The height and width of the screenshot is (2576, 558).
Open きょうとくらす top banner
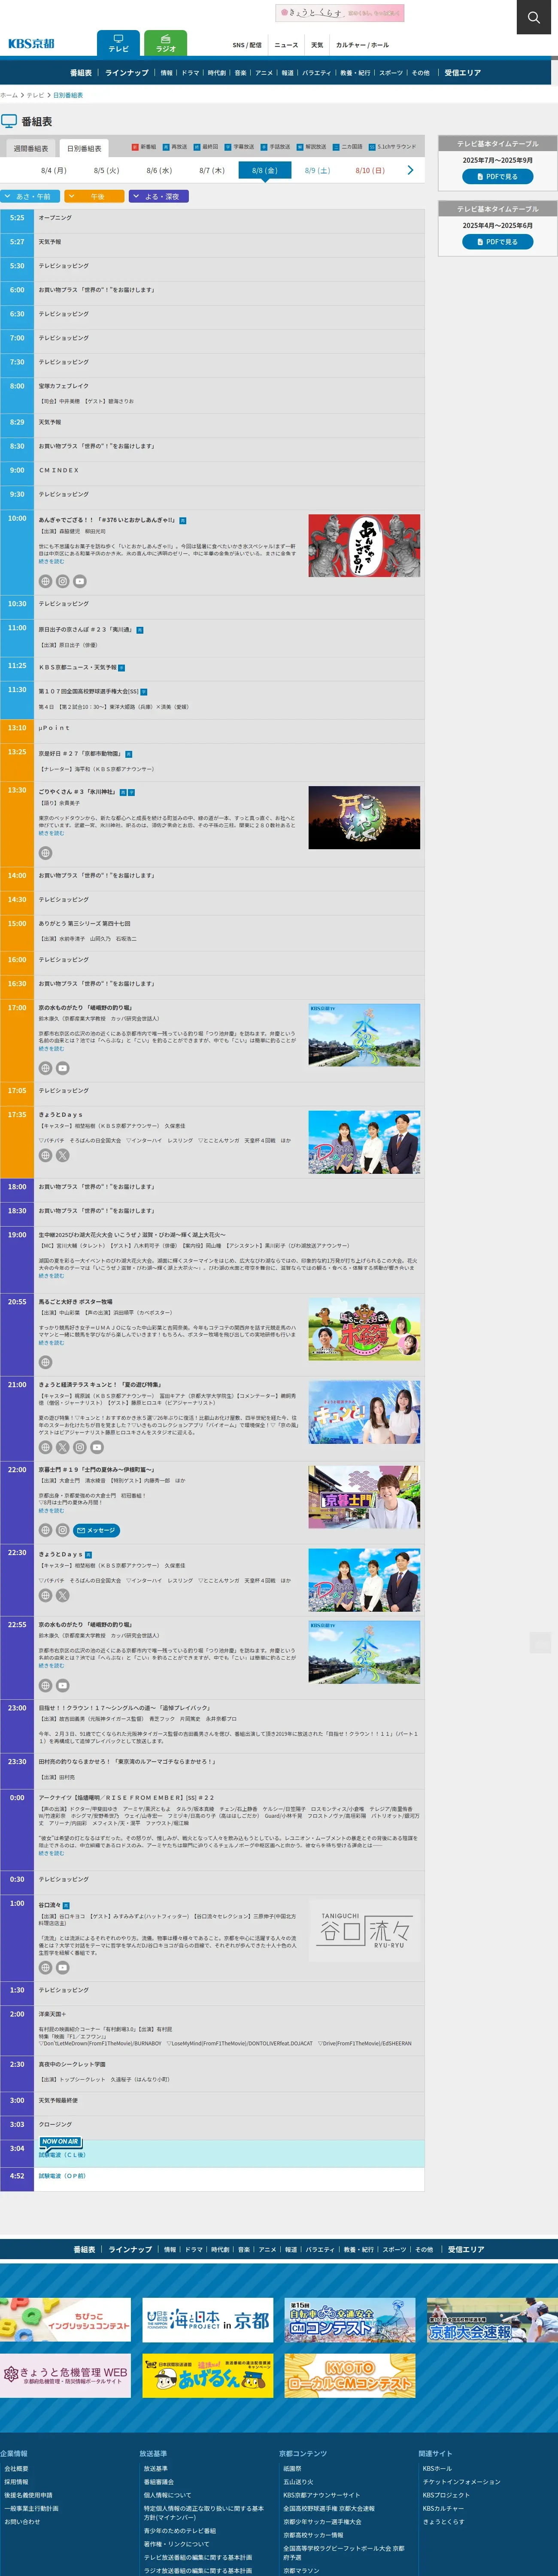340,13
